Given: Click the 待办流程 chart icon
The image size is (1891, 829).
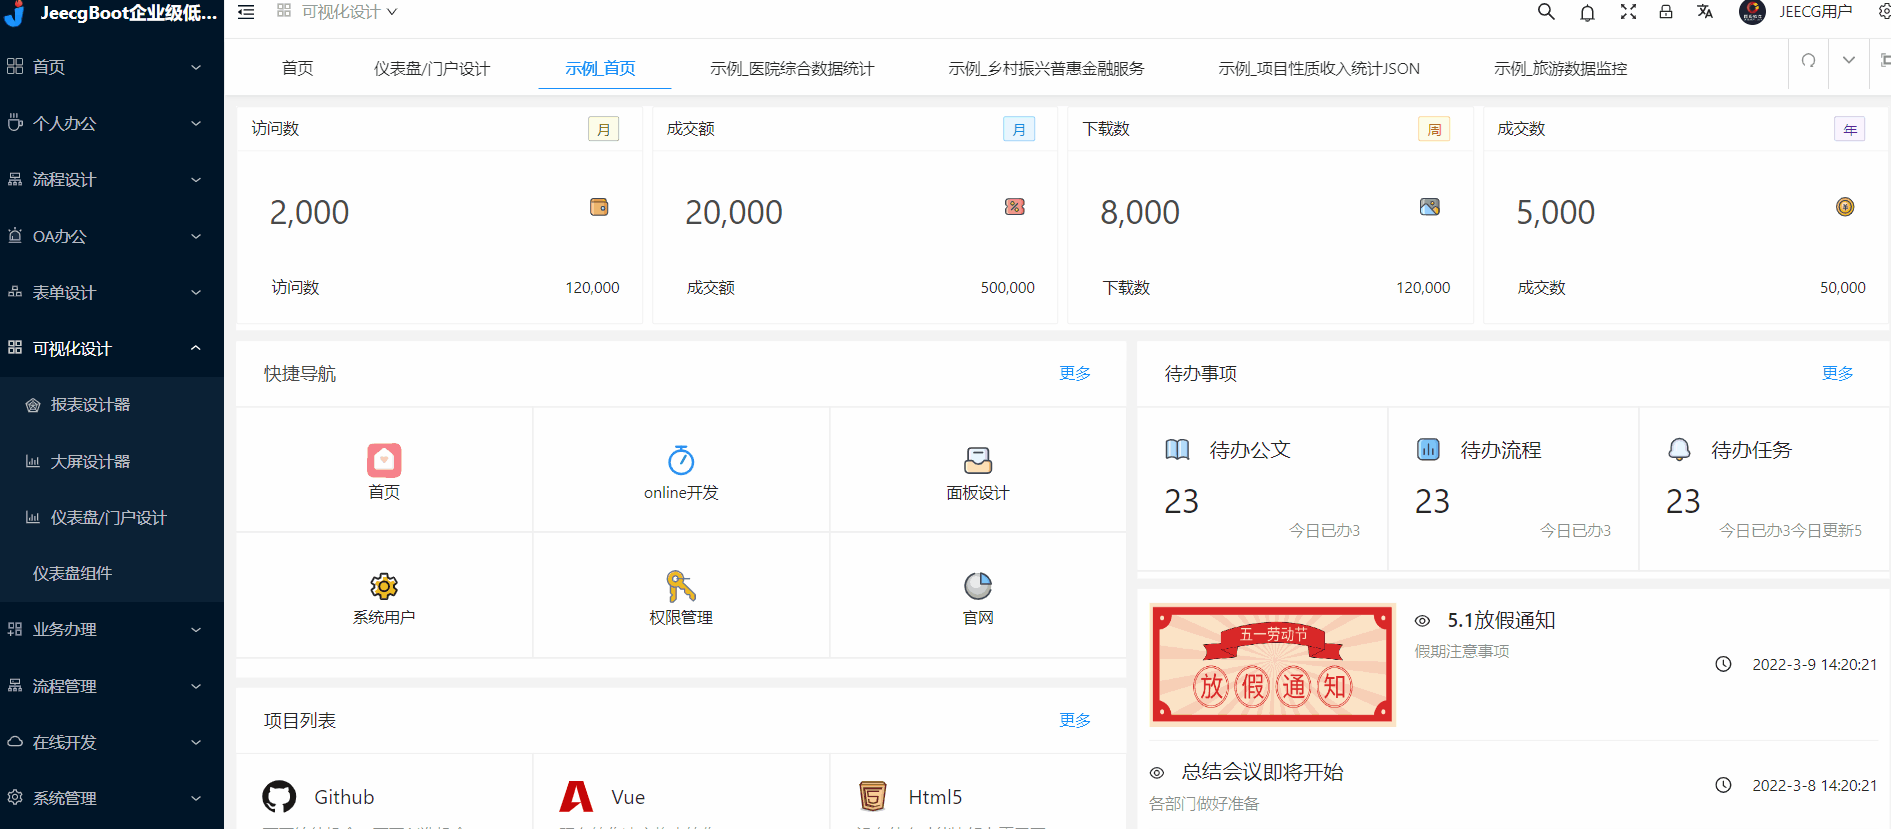Looking at the screenshot, I should 1428,450.
